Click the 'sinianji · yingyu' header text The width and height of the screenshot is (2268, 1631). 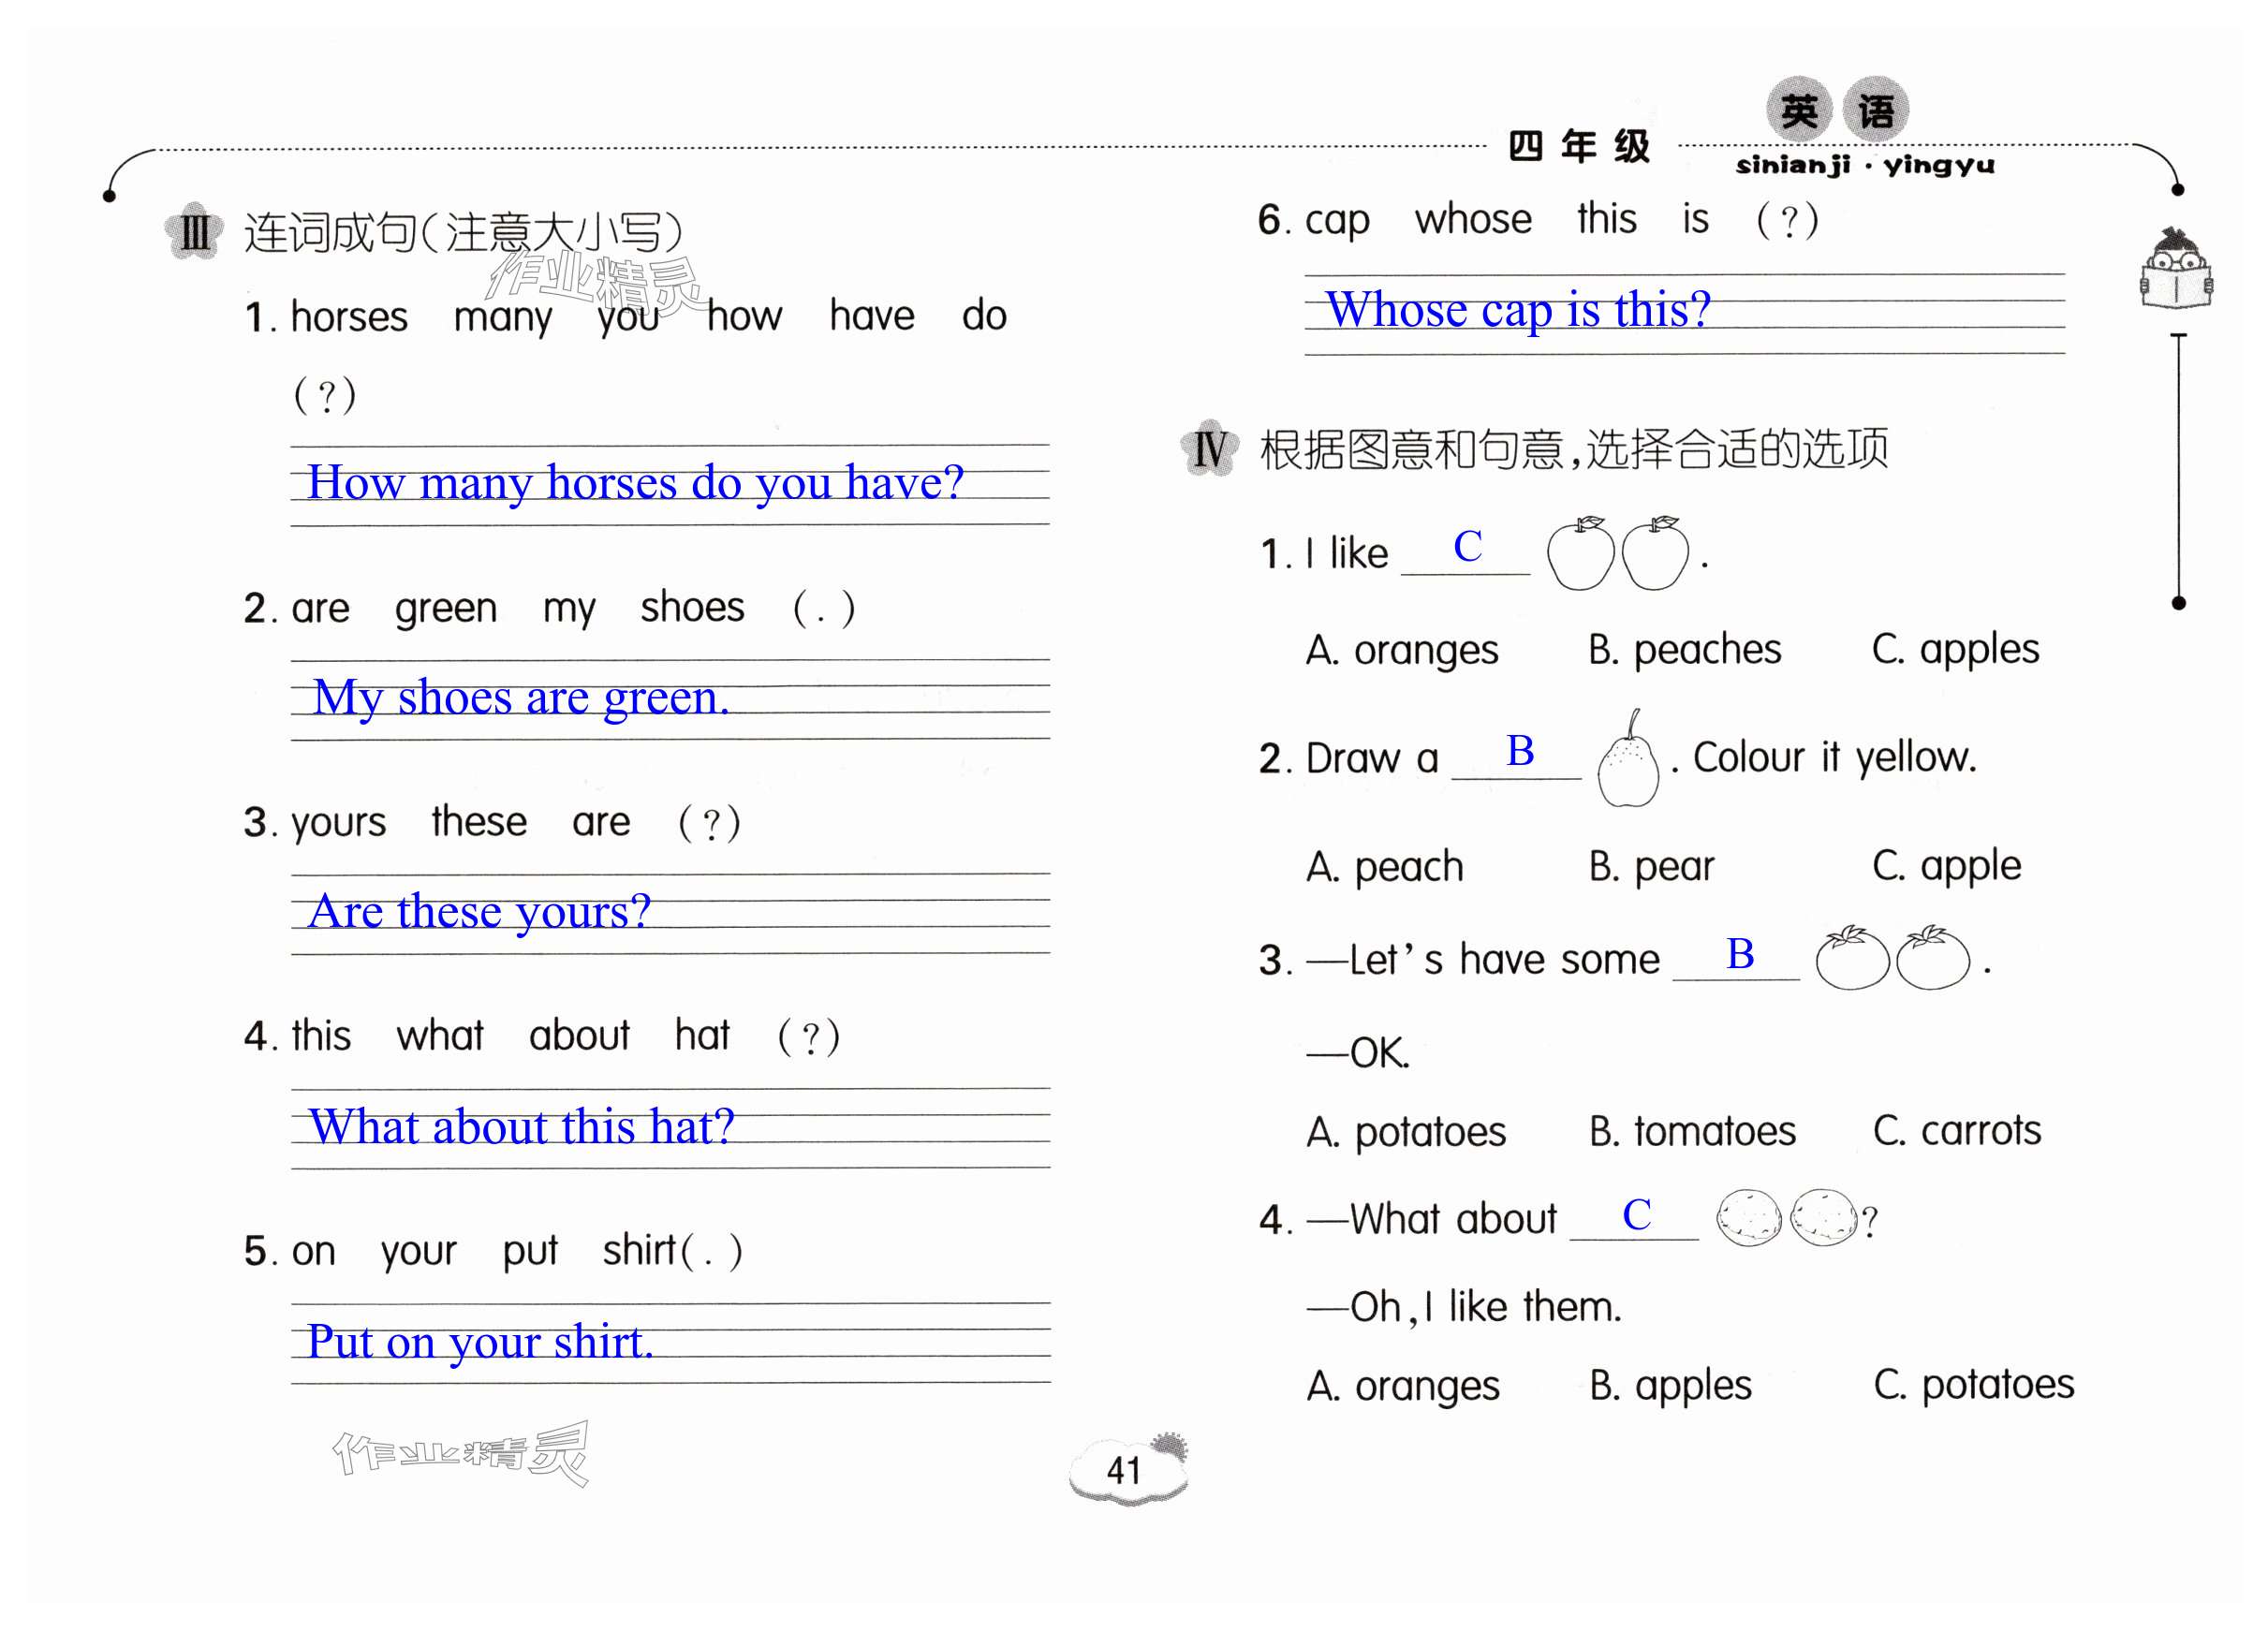[x=1864, y=166]
